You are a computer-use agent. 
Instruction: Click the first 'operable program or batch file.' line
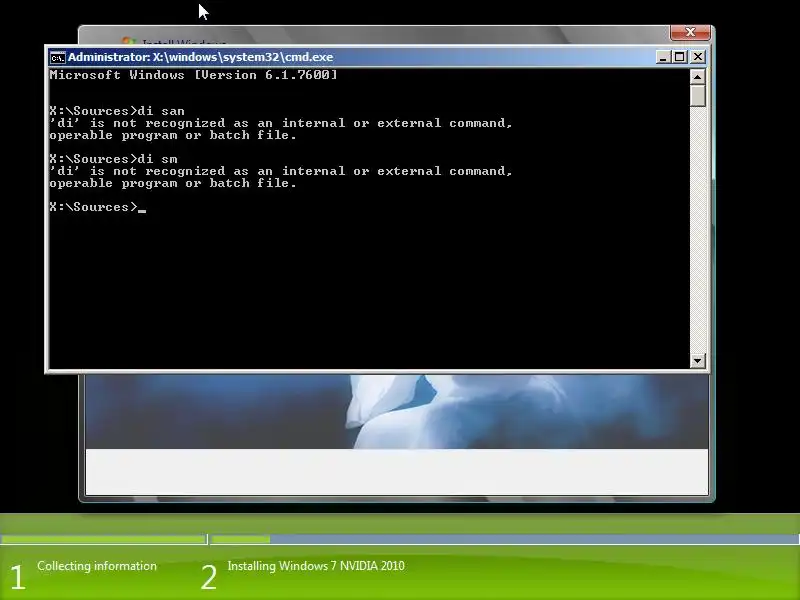(172, 135)
